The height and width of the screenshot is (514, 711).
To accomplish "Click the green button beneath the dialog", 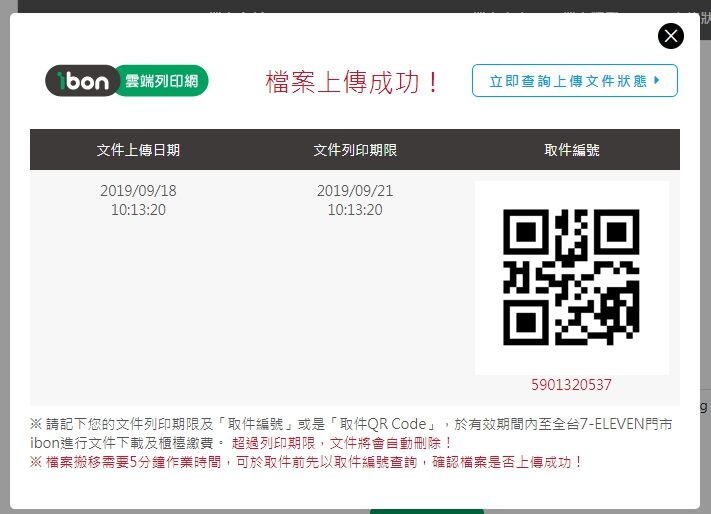I will pos(427,511).
